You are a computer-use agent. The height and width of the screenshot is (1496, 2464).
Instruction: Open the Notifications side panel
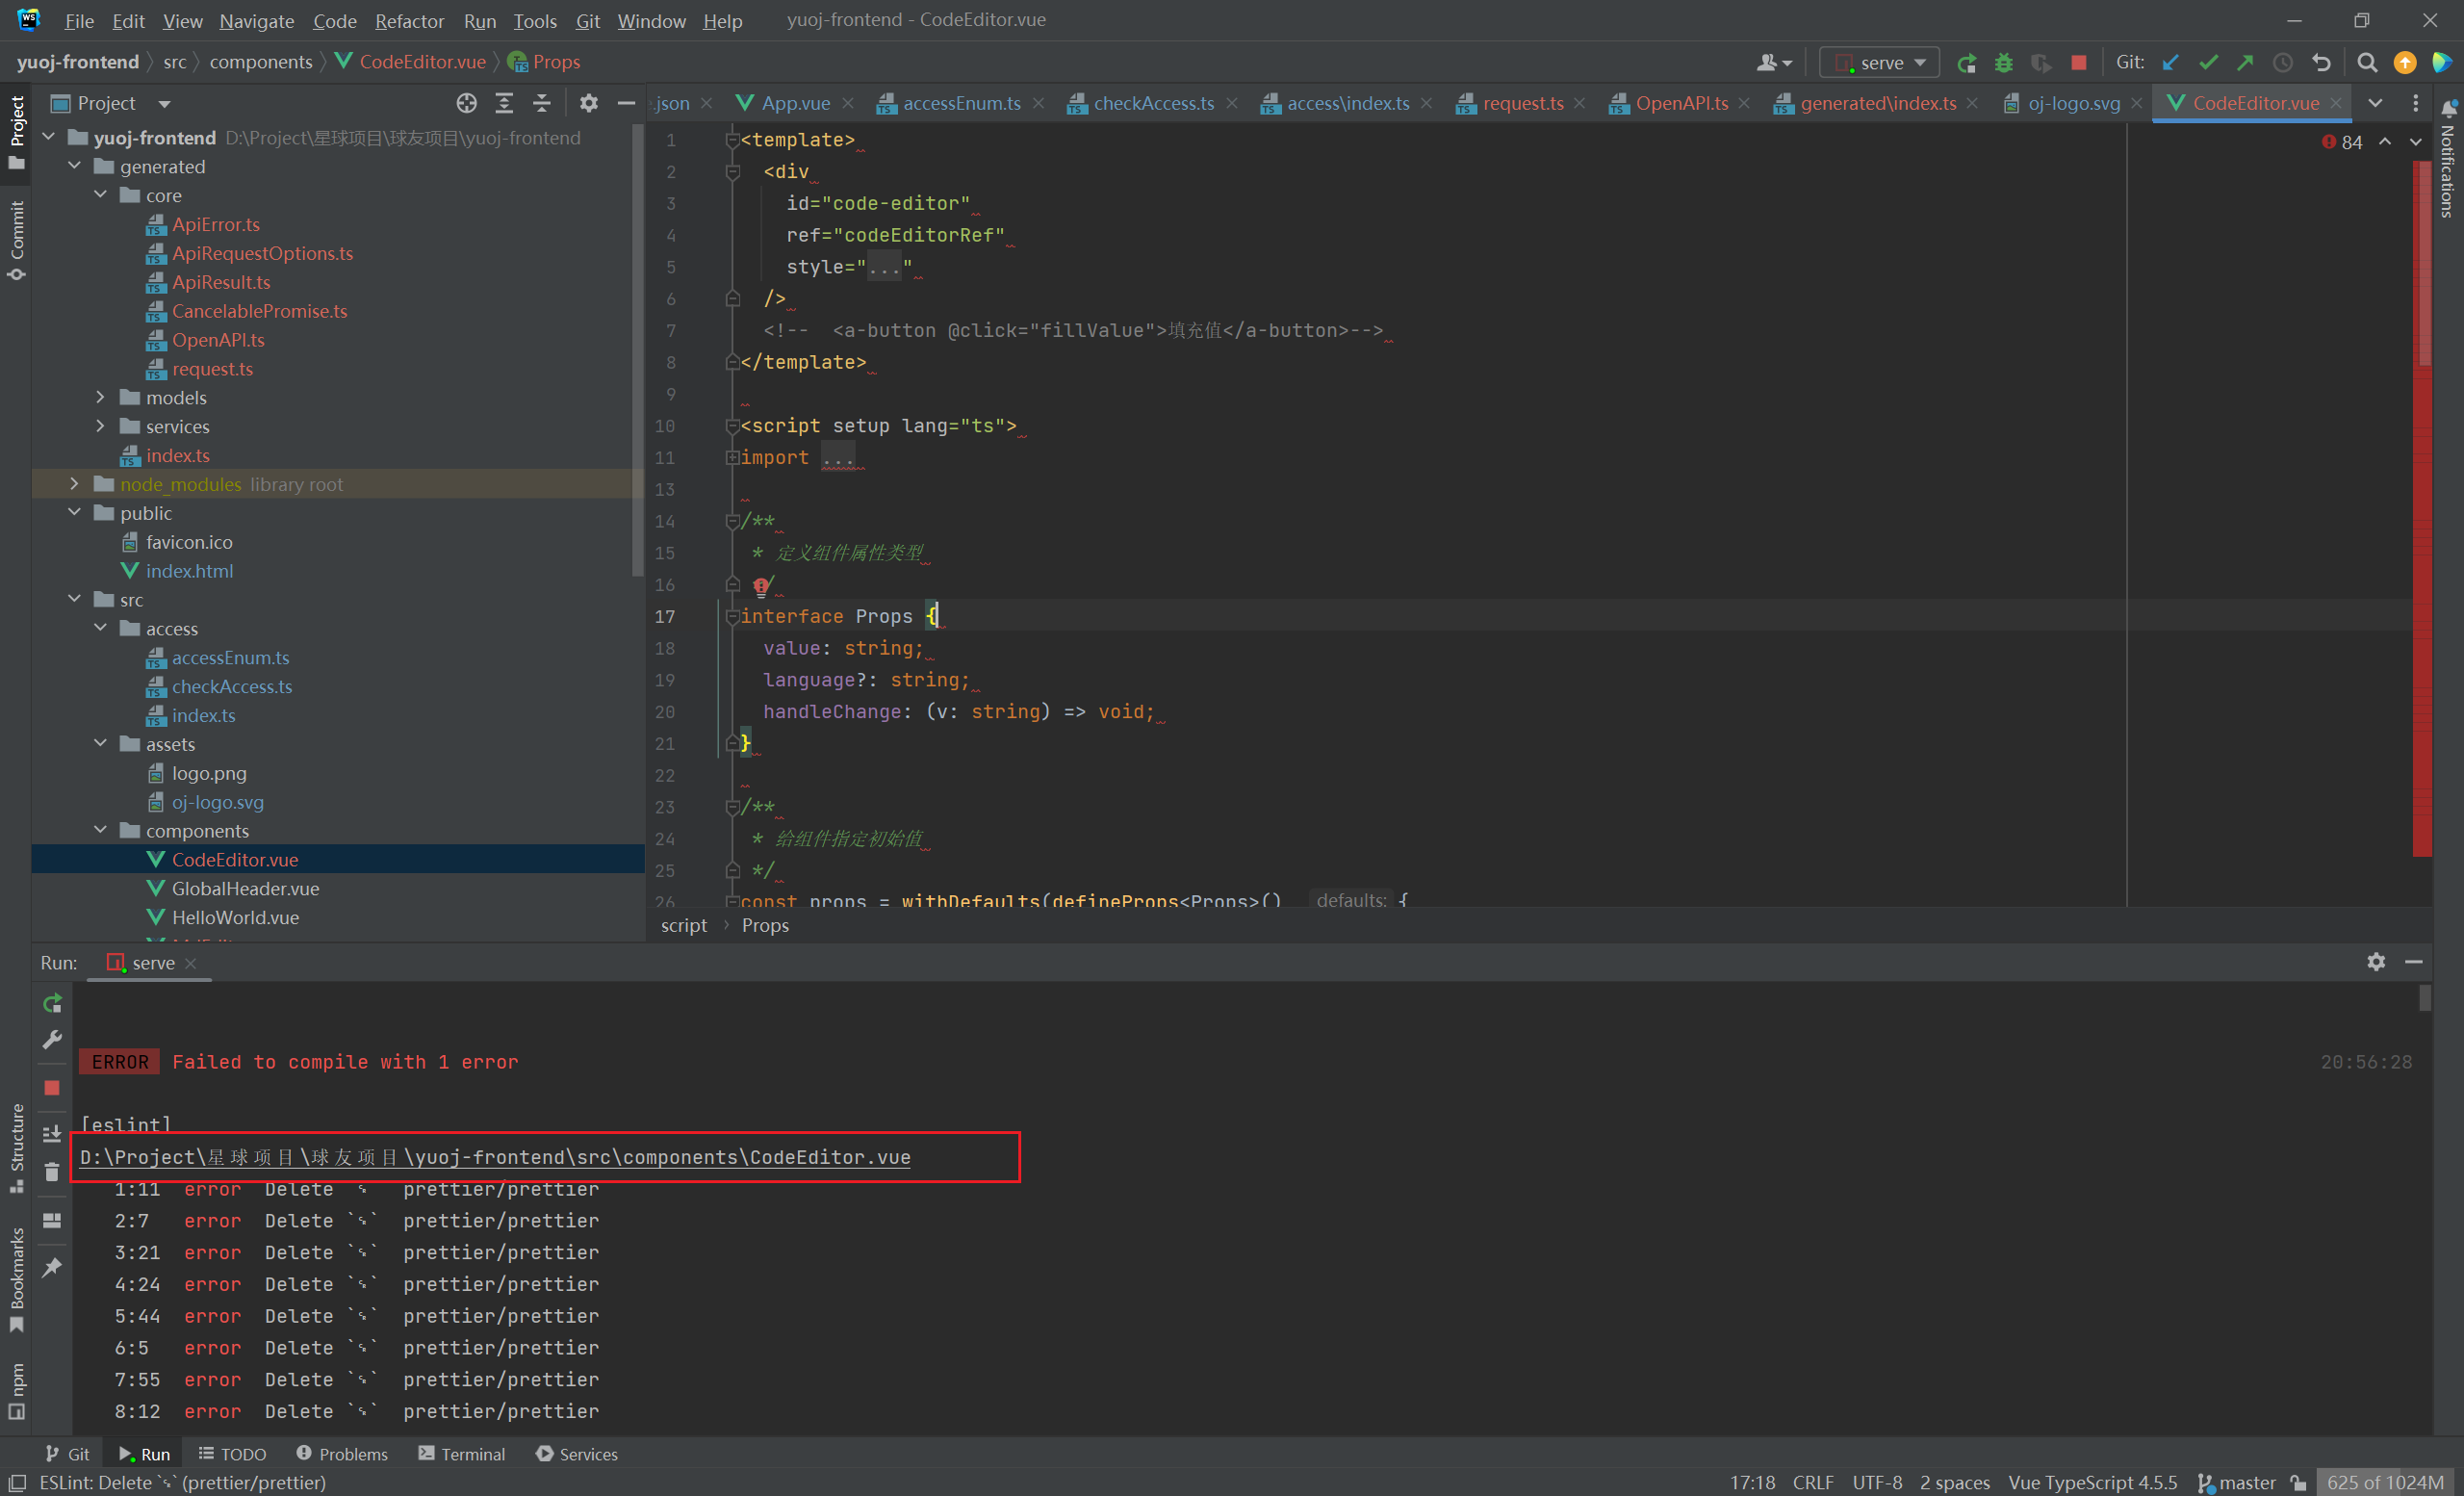[2448, 158]
